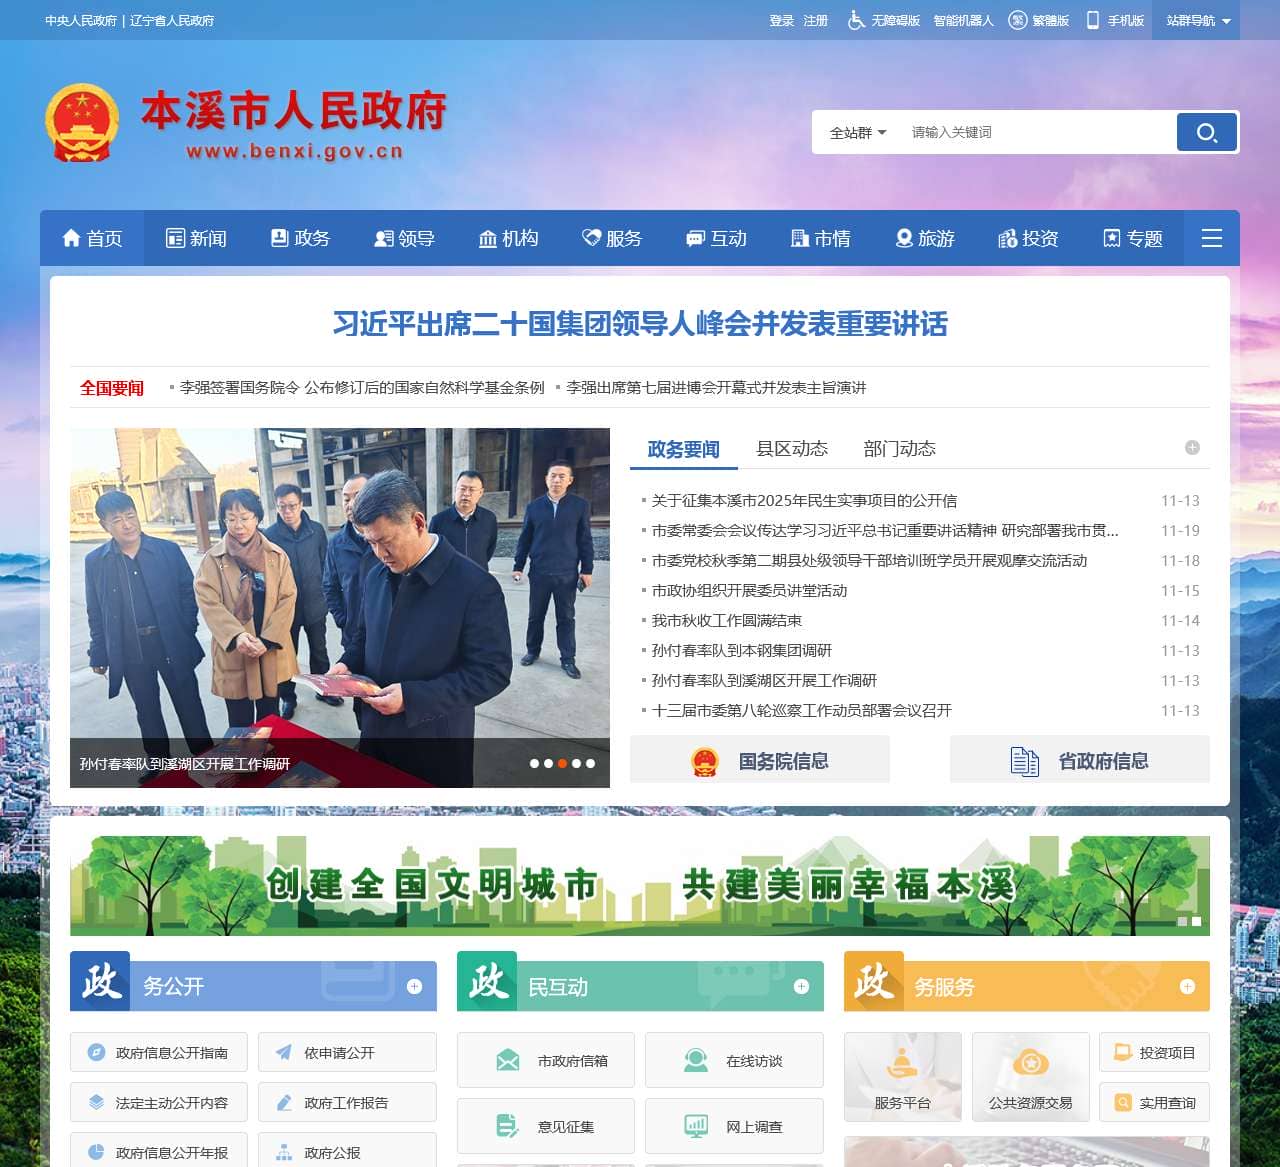Image resolution: width=1280 pixels, height=1167 pixels.
Task: Click the plus expander on 政务要闻 panel
Action: (1191, 448)
